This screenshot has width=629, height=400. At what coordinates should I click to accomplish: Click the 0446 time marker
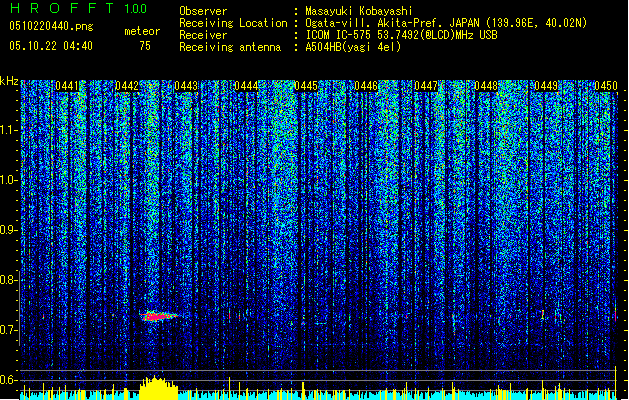(366, 86)
